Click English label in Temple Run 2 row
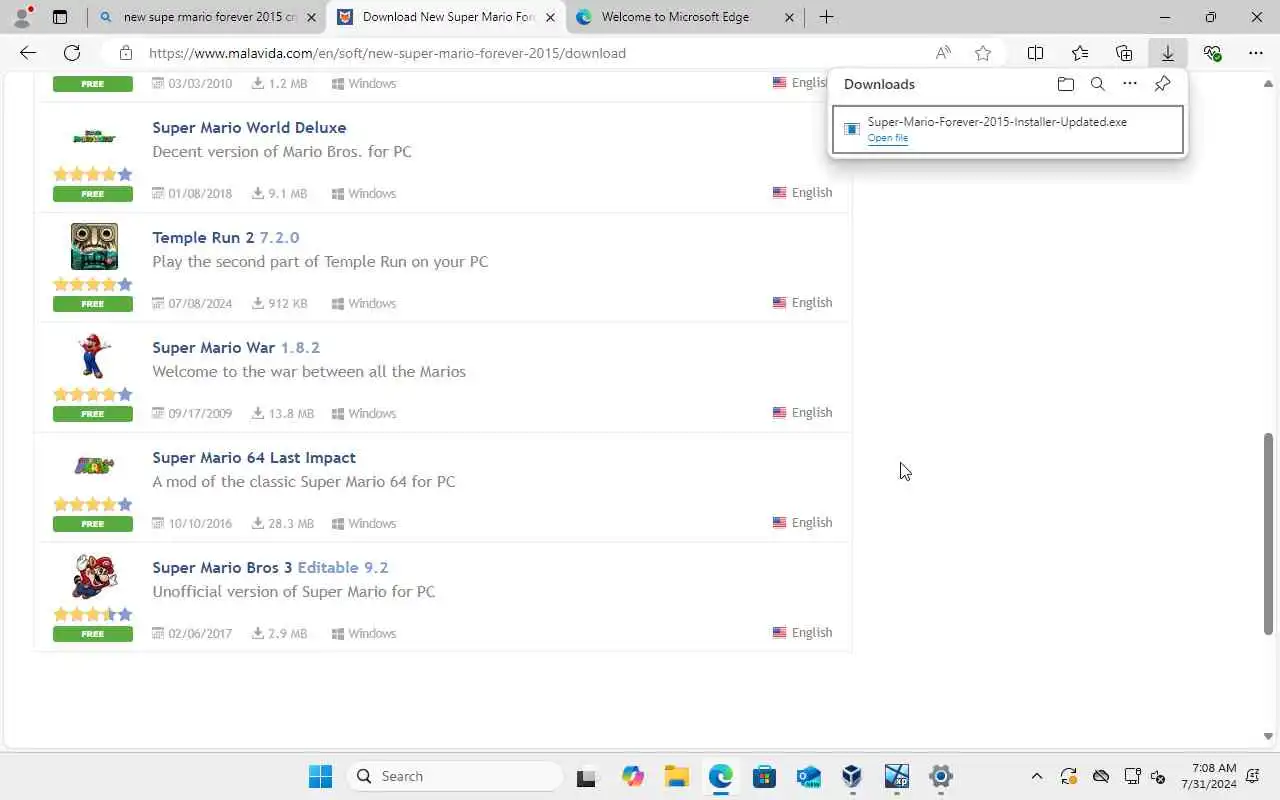1280x800 pixels. tap(812, 302)
